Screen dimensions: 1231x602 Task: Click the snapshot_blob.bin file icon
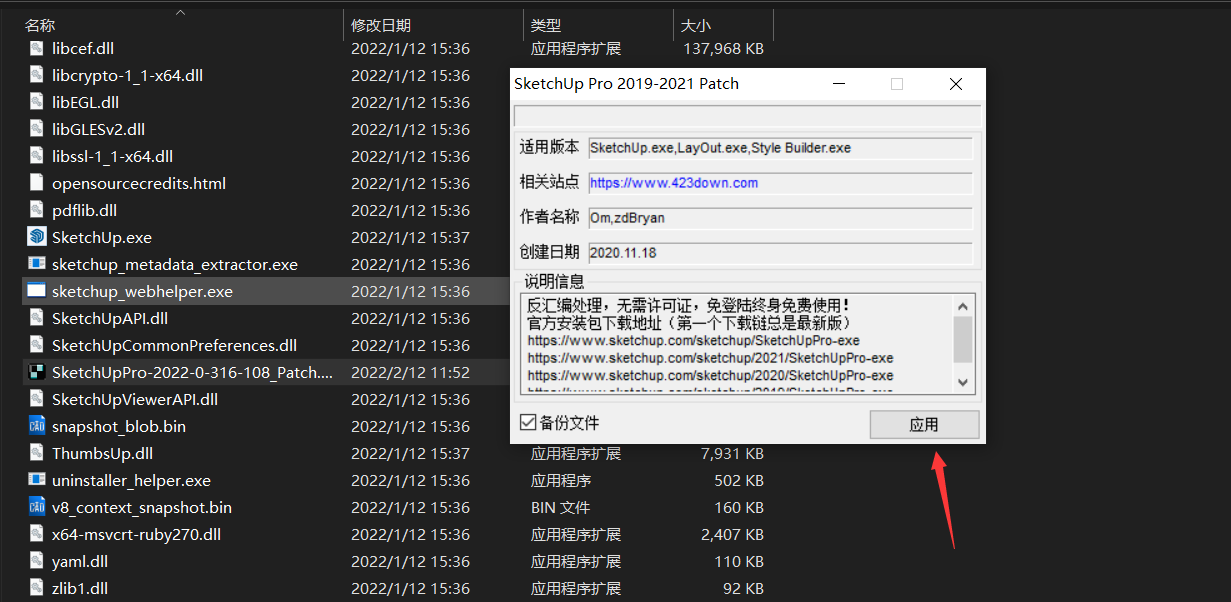[x=36, y=426]
